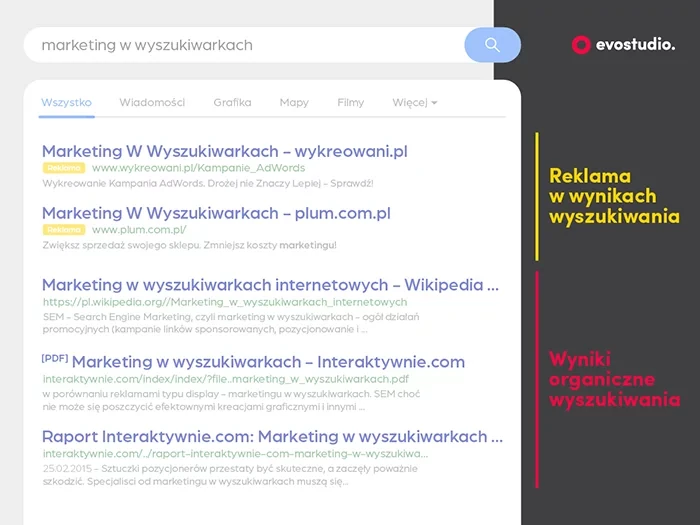Click the evostudio. brand name
The width and height of the screenshot is (700, 525).
[635, 45]
